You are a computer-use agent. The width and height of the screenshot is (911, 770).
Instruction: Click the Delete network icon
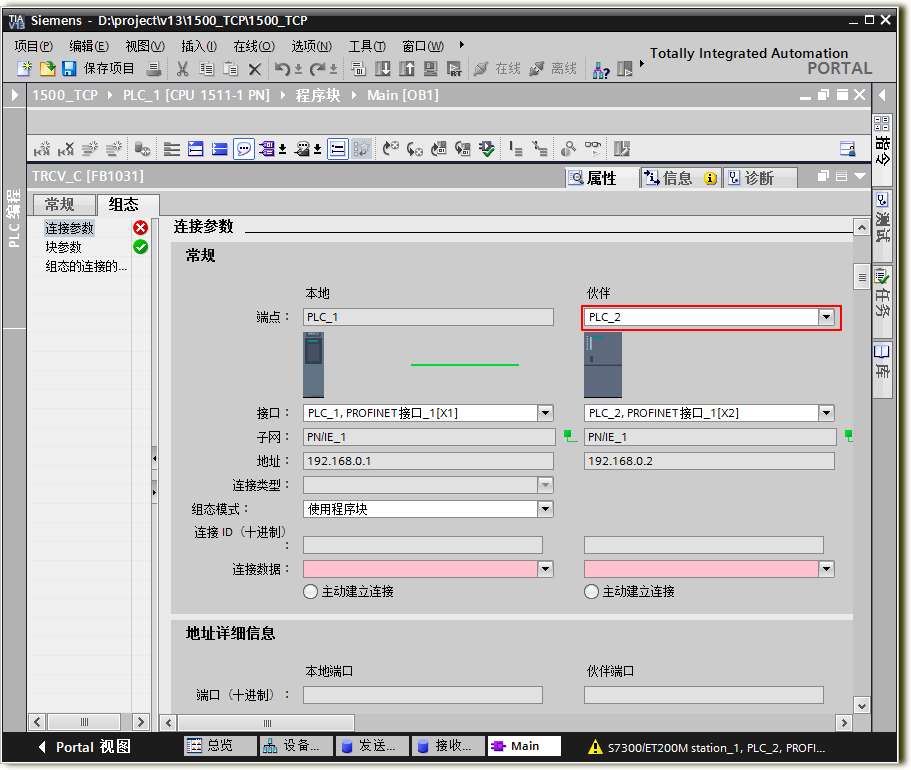click(66, 149)
